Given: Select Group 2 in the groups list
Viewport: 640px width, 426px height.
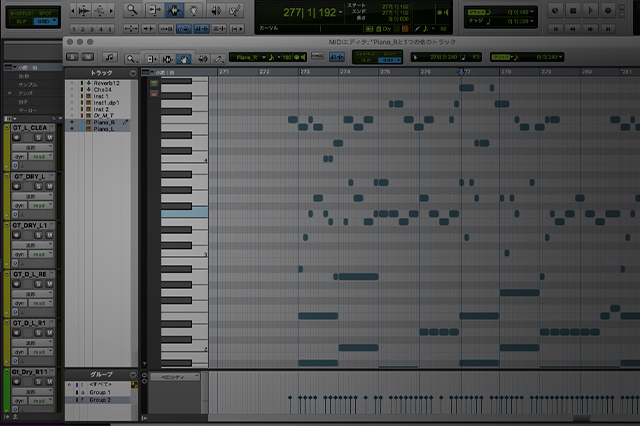Looking at the screenshot, I should point(100,400).
